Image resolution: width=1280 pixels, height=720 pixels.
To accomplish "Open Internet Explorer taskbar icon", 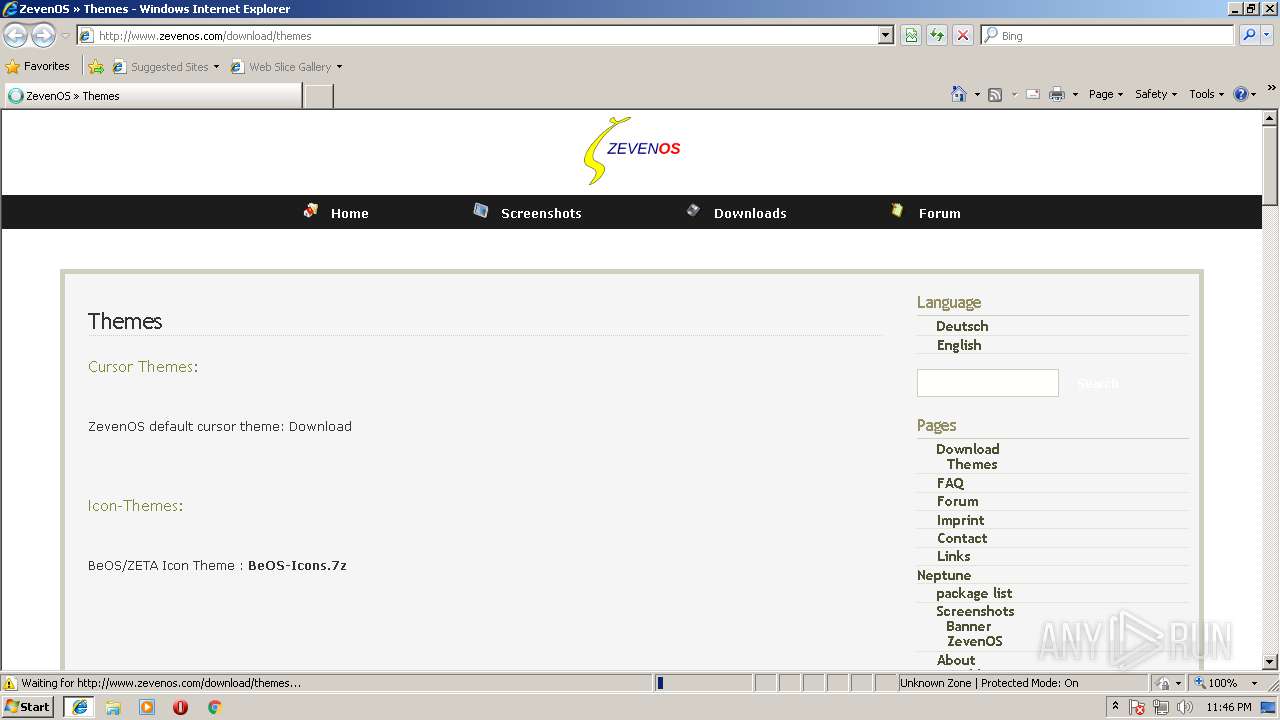I will [79, 707].
